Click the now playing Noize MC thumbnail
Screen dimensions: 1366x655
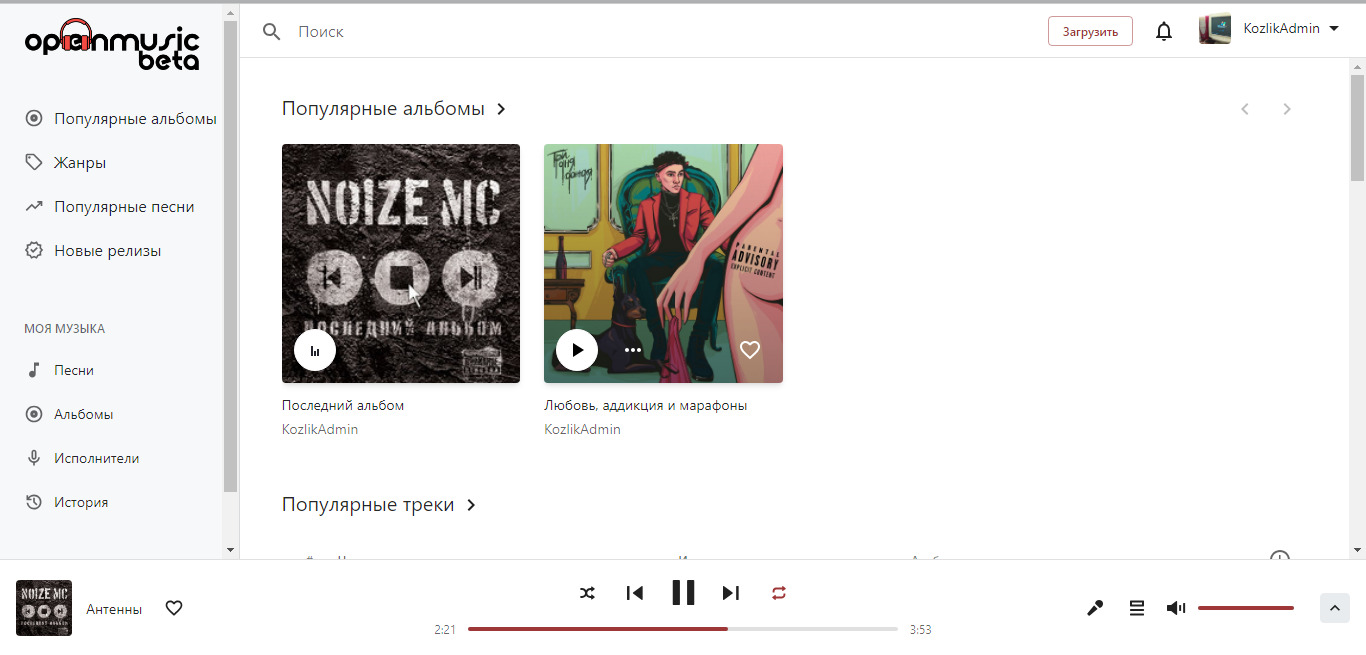[x=44, y=608]
